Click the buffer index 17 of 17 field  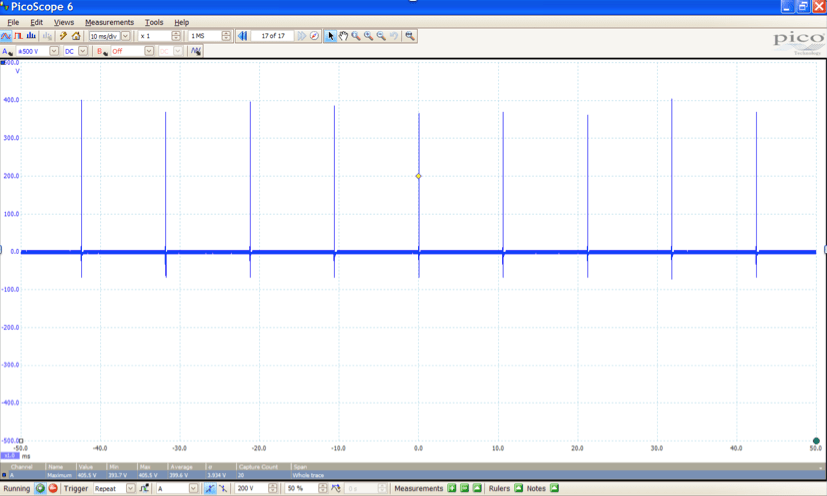click(x=273, y=36)
